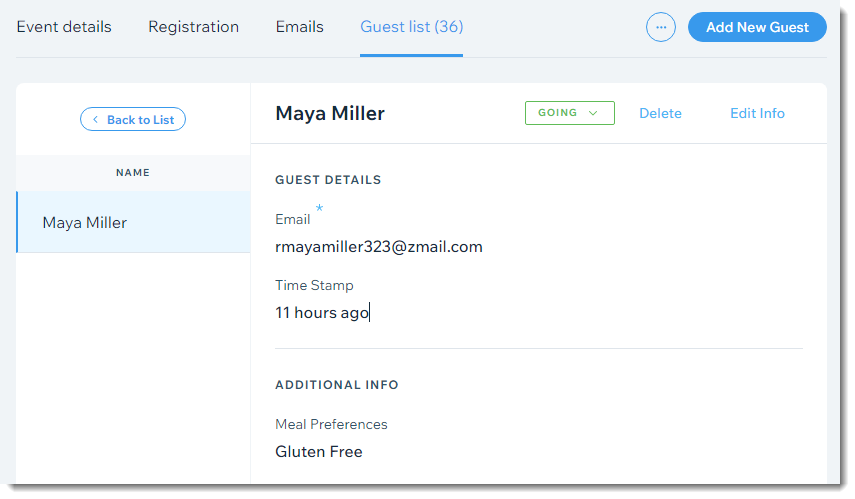Image resolution: width=855 pixels, height=499 pixels.
Task: Click the GUEST DETAILS section header
Action: 328,180
